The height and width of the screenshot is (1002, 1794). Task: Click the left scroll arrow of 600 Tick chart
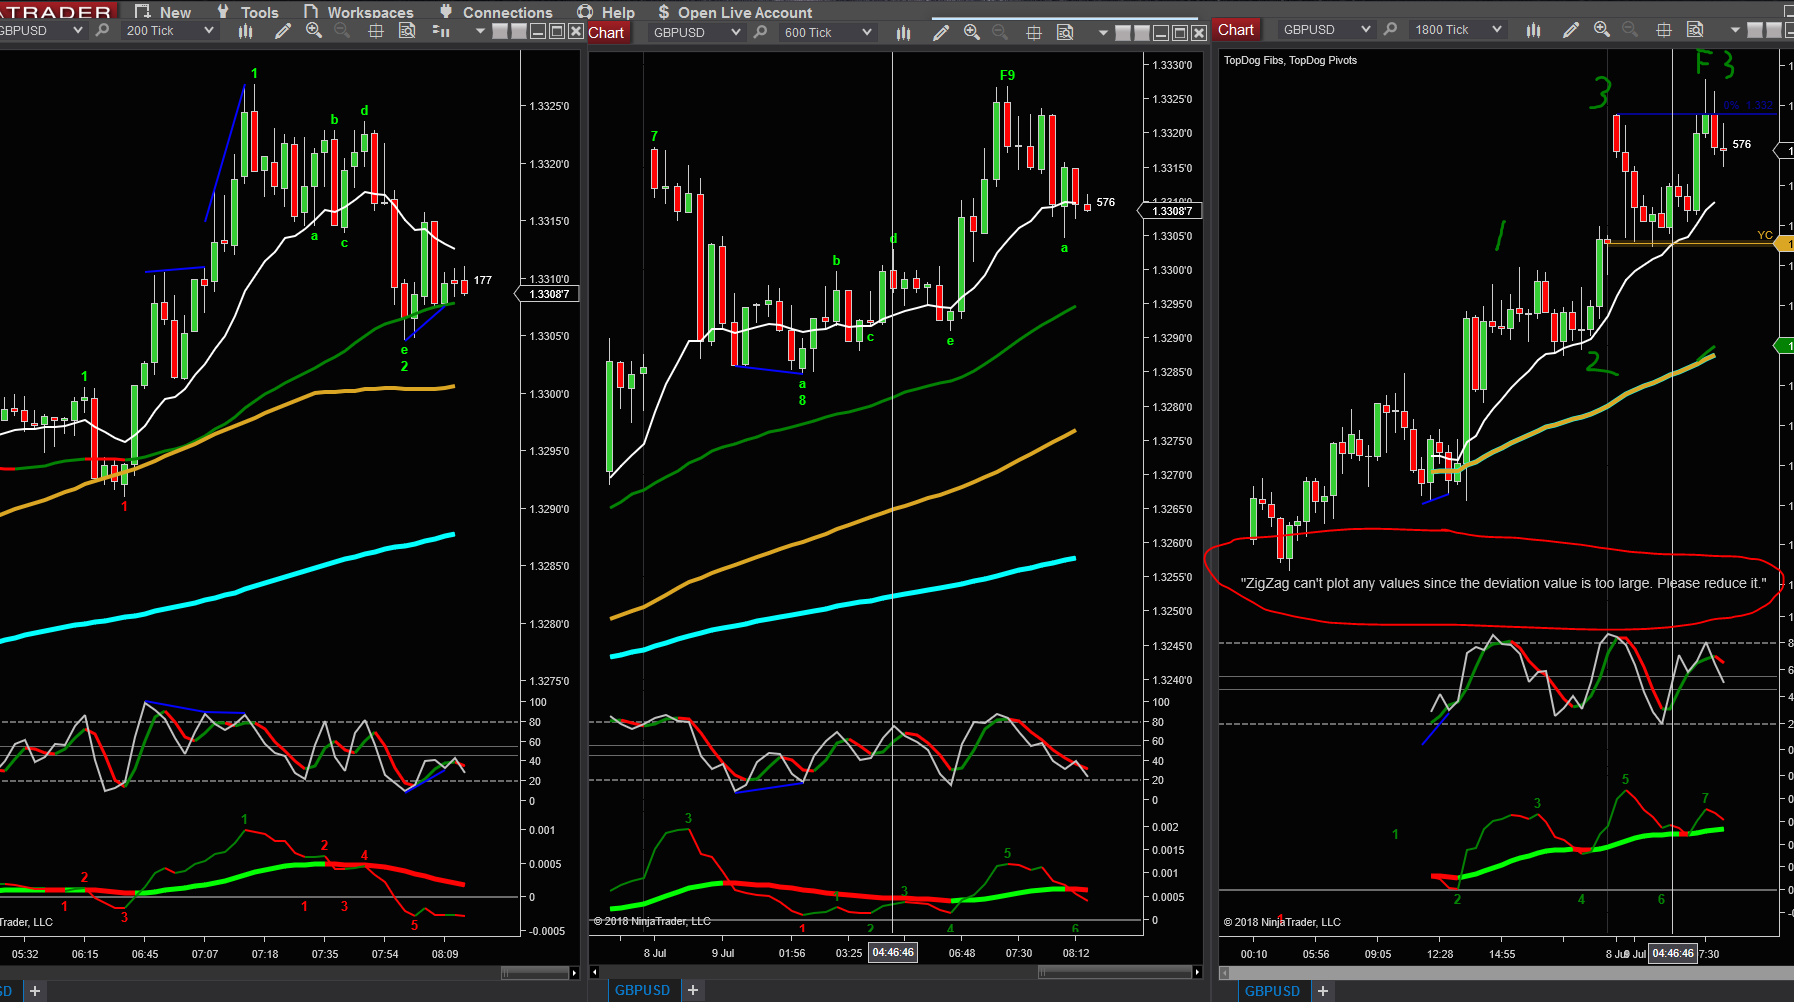click(x=594, y=972)
